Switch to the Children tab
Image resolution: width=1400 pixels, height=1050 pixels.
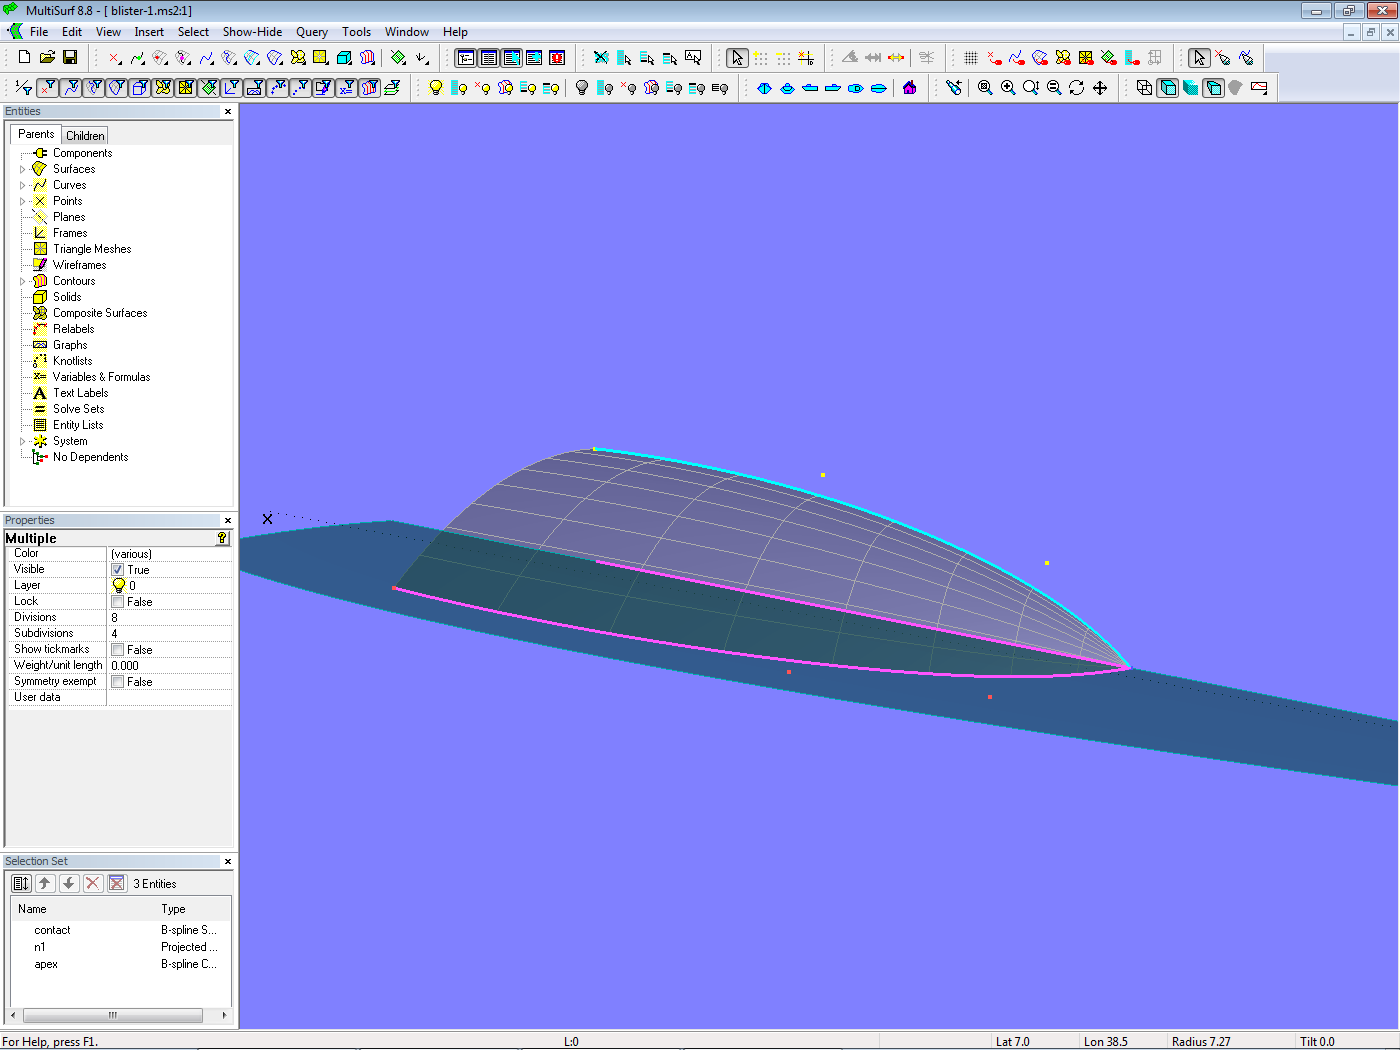pos(85,136)
